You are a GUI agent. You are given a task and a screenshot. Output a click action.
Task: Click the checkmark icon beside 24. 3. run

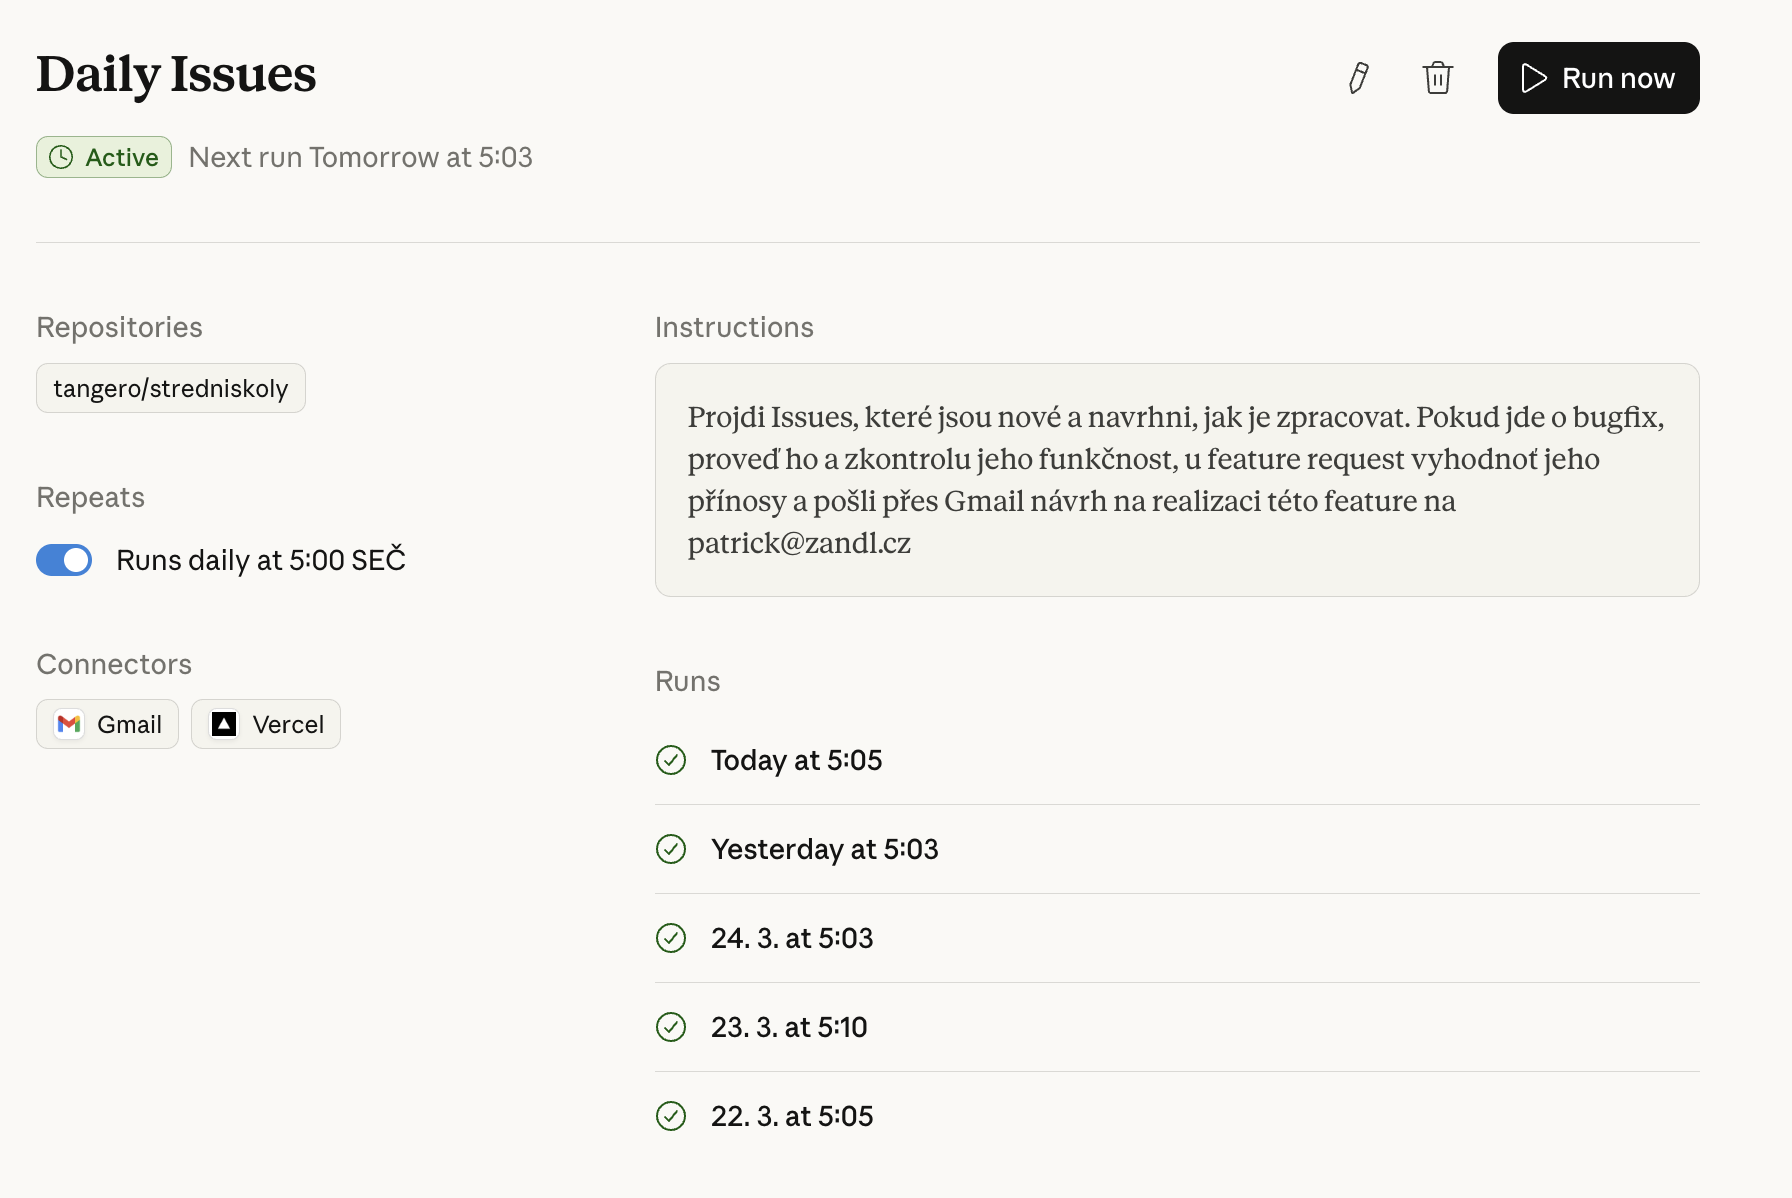[x=671, y=938]
